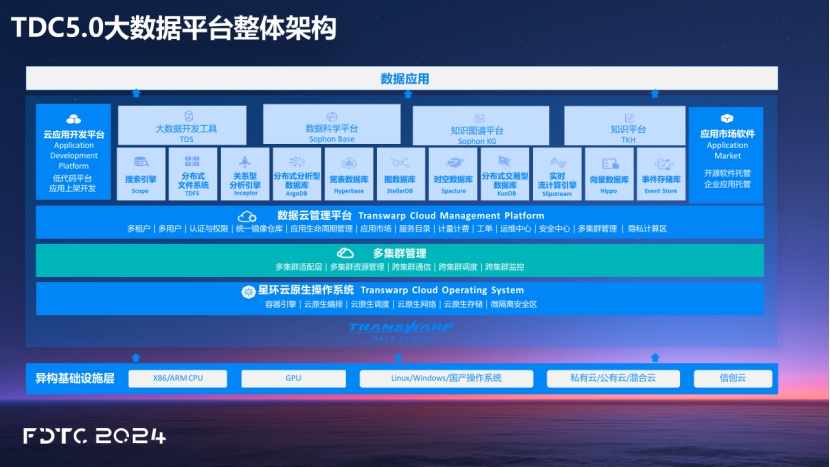Click the 数据应用 top bar

pos(402,78)
